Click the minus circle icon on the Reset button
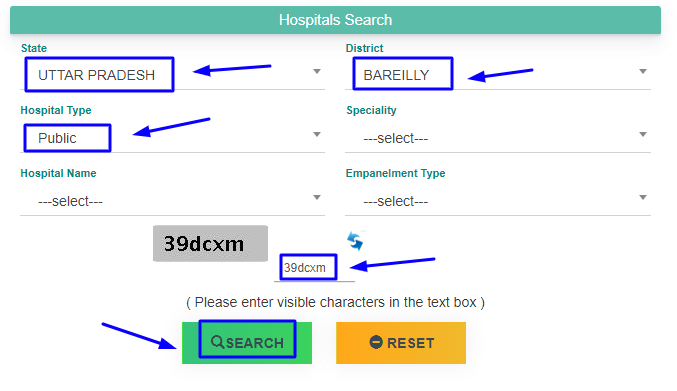677x391 pixels. [x=376, y=342]
